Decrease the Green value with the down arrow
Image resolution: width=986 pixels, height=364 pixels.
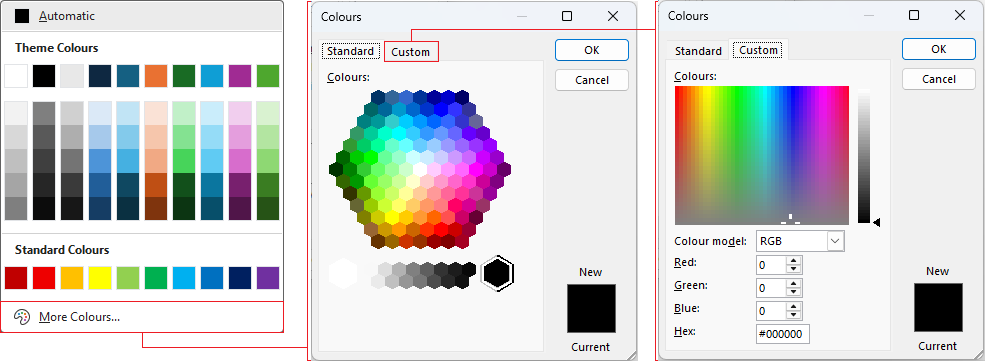pos(794,292)
